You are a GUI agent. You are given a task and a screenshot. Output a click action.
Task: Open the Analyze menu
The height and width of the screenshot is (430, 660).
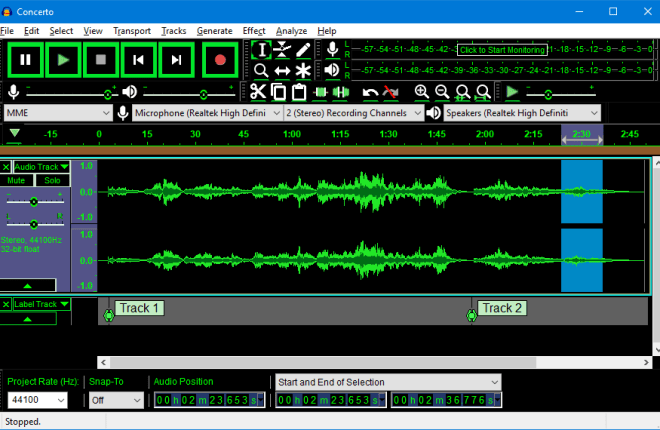tap(291, 31)
